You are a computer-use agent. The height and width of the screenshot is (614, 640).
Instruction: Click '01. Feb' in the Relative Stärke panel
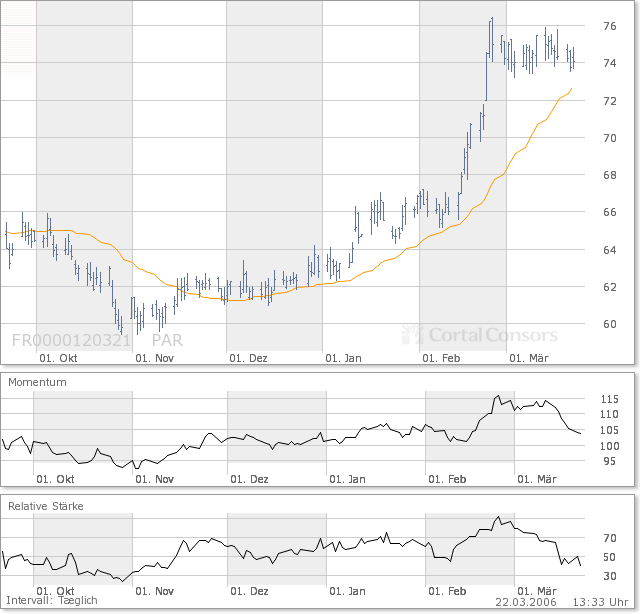pos(447,591)
